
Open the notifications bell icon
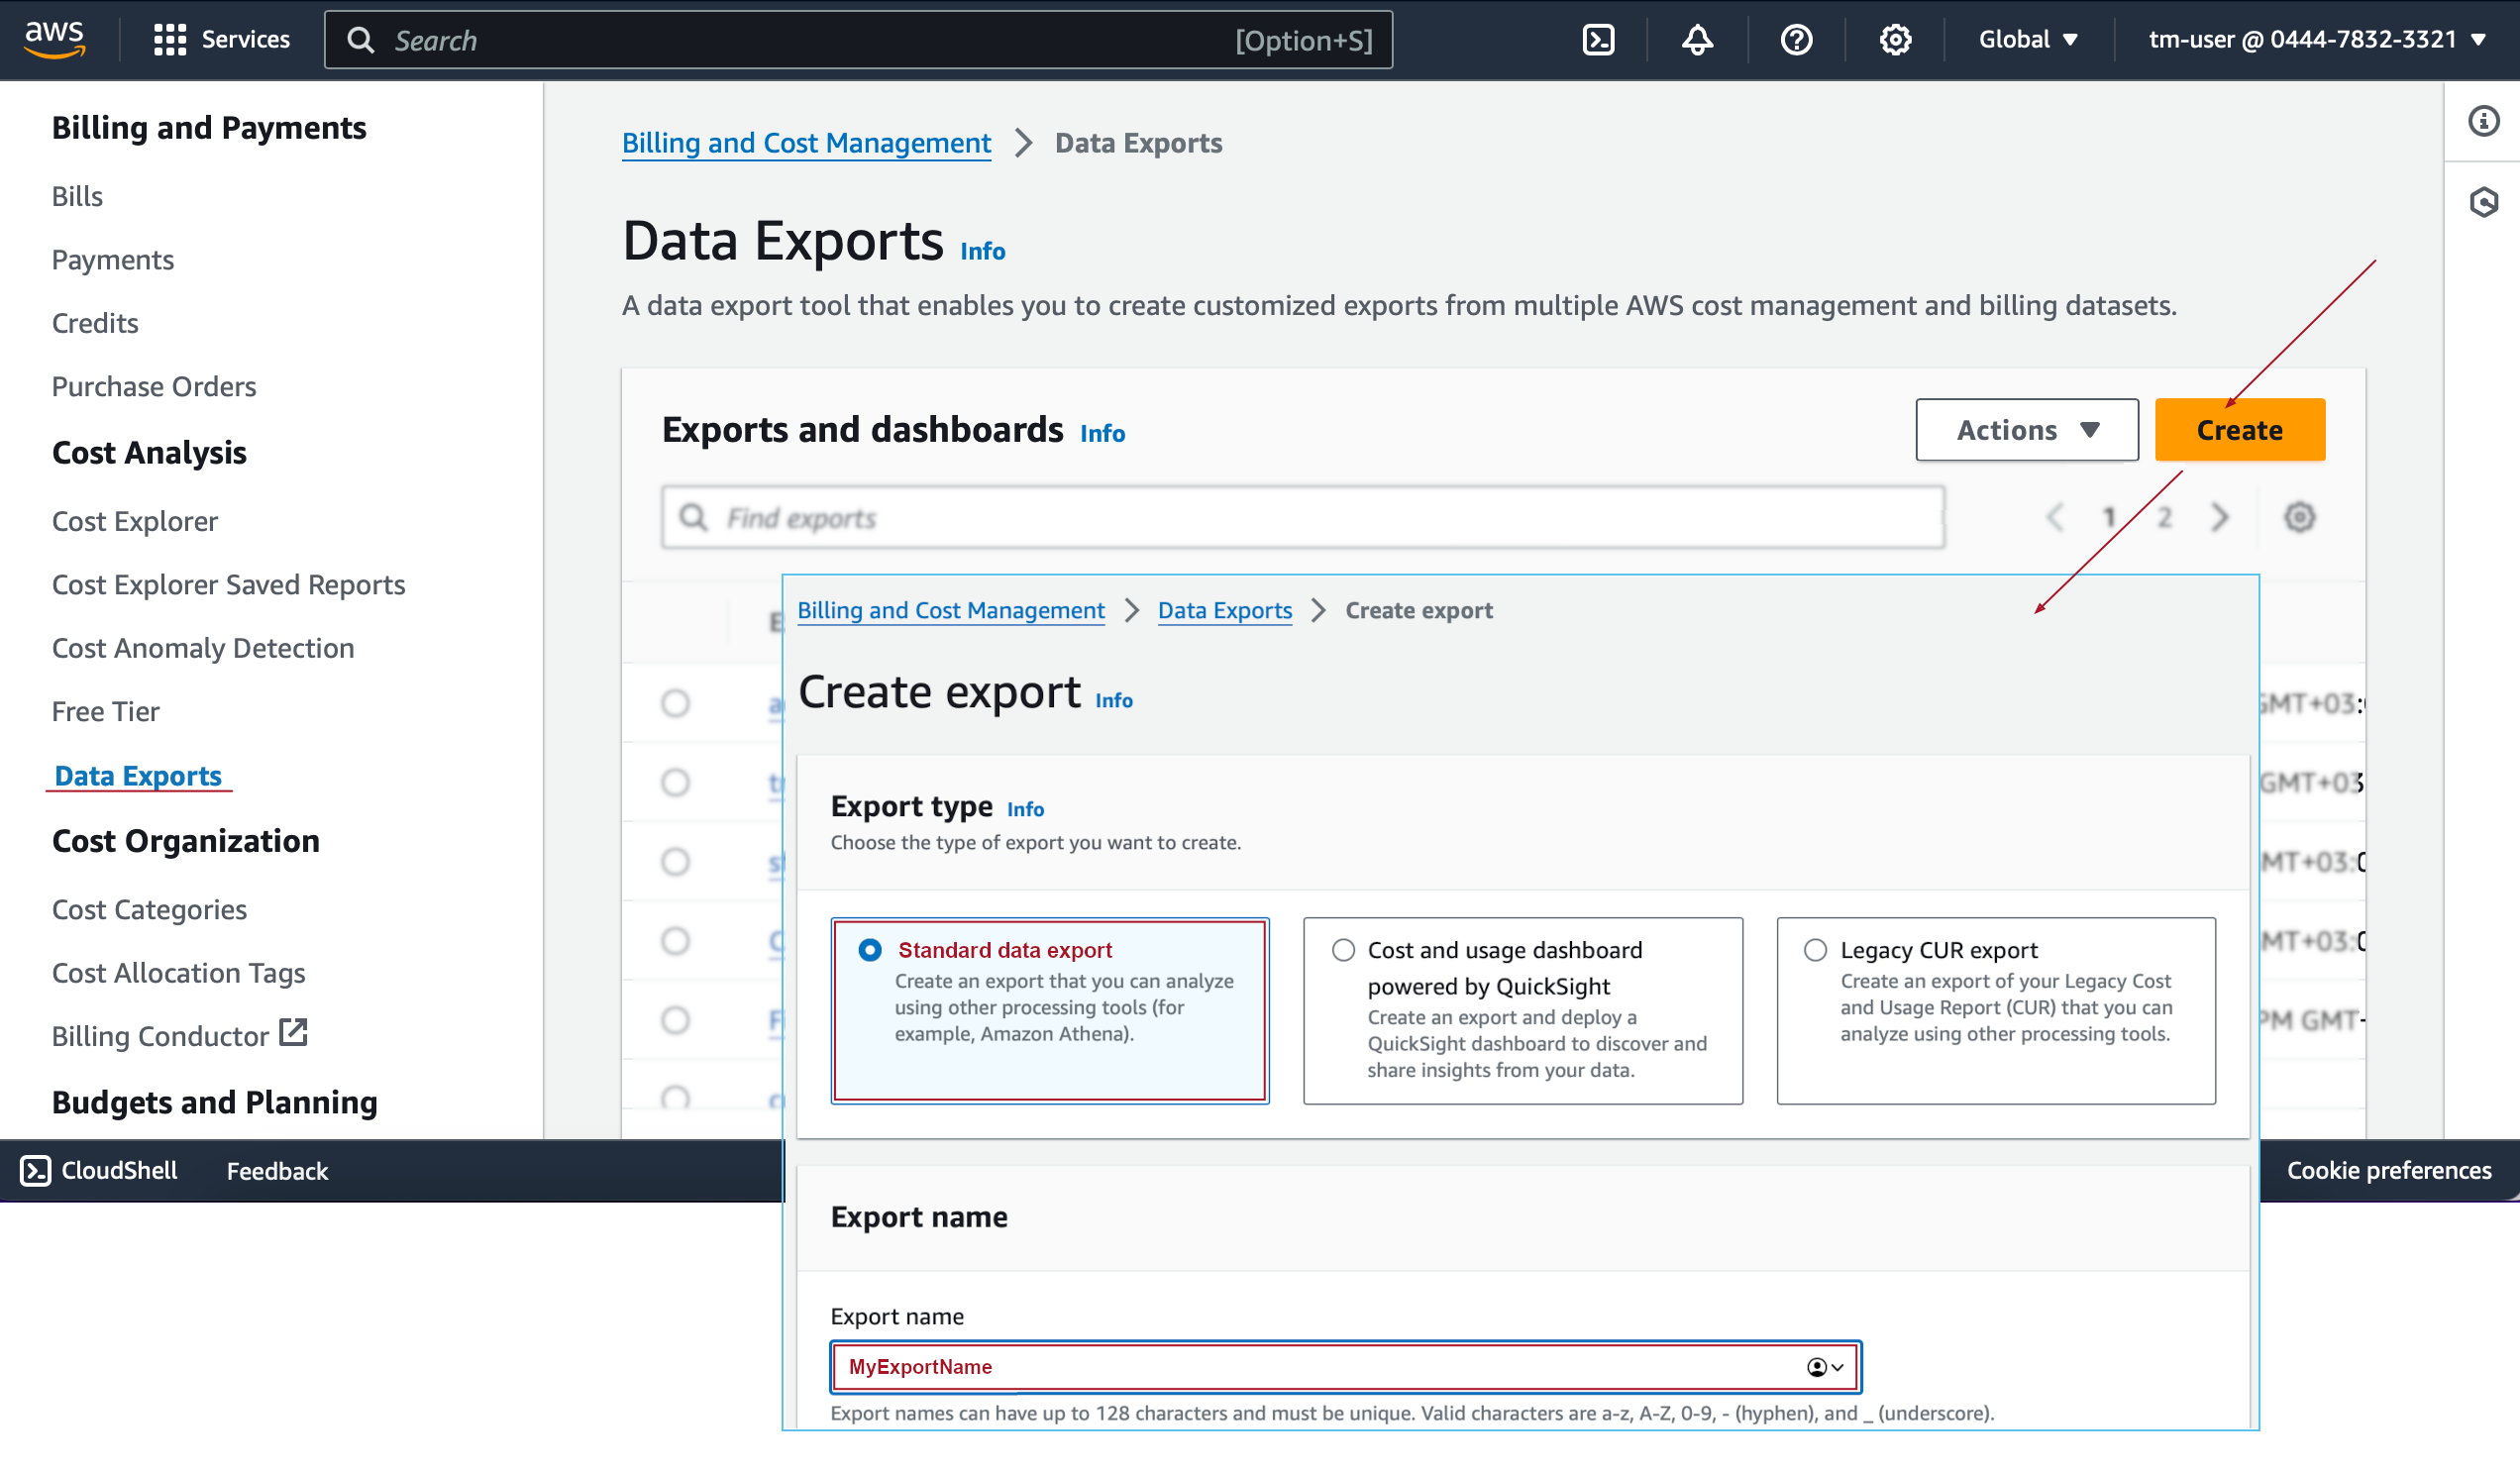(1697, 40)
